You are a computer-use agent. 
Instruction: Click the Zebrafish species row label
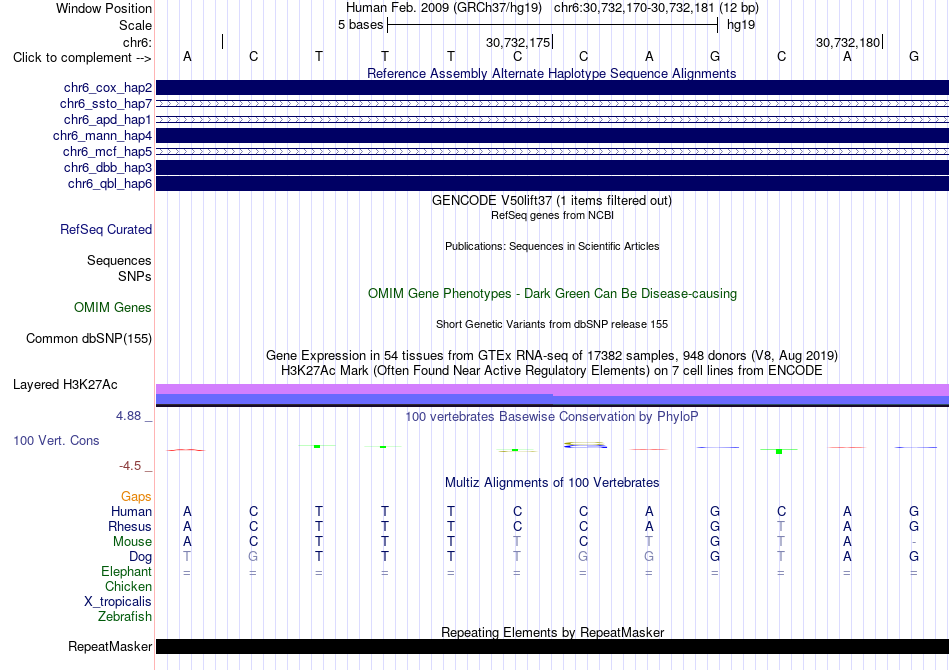[x=125, y=617]
